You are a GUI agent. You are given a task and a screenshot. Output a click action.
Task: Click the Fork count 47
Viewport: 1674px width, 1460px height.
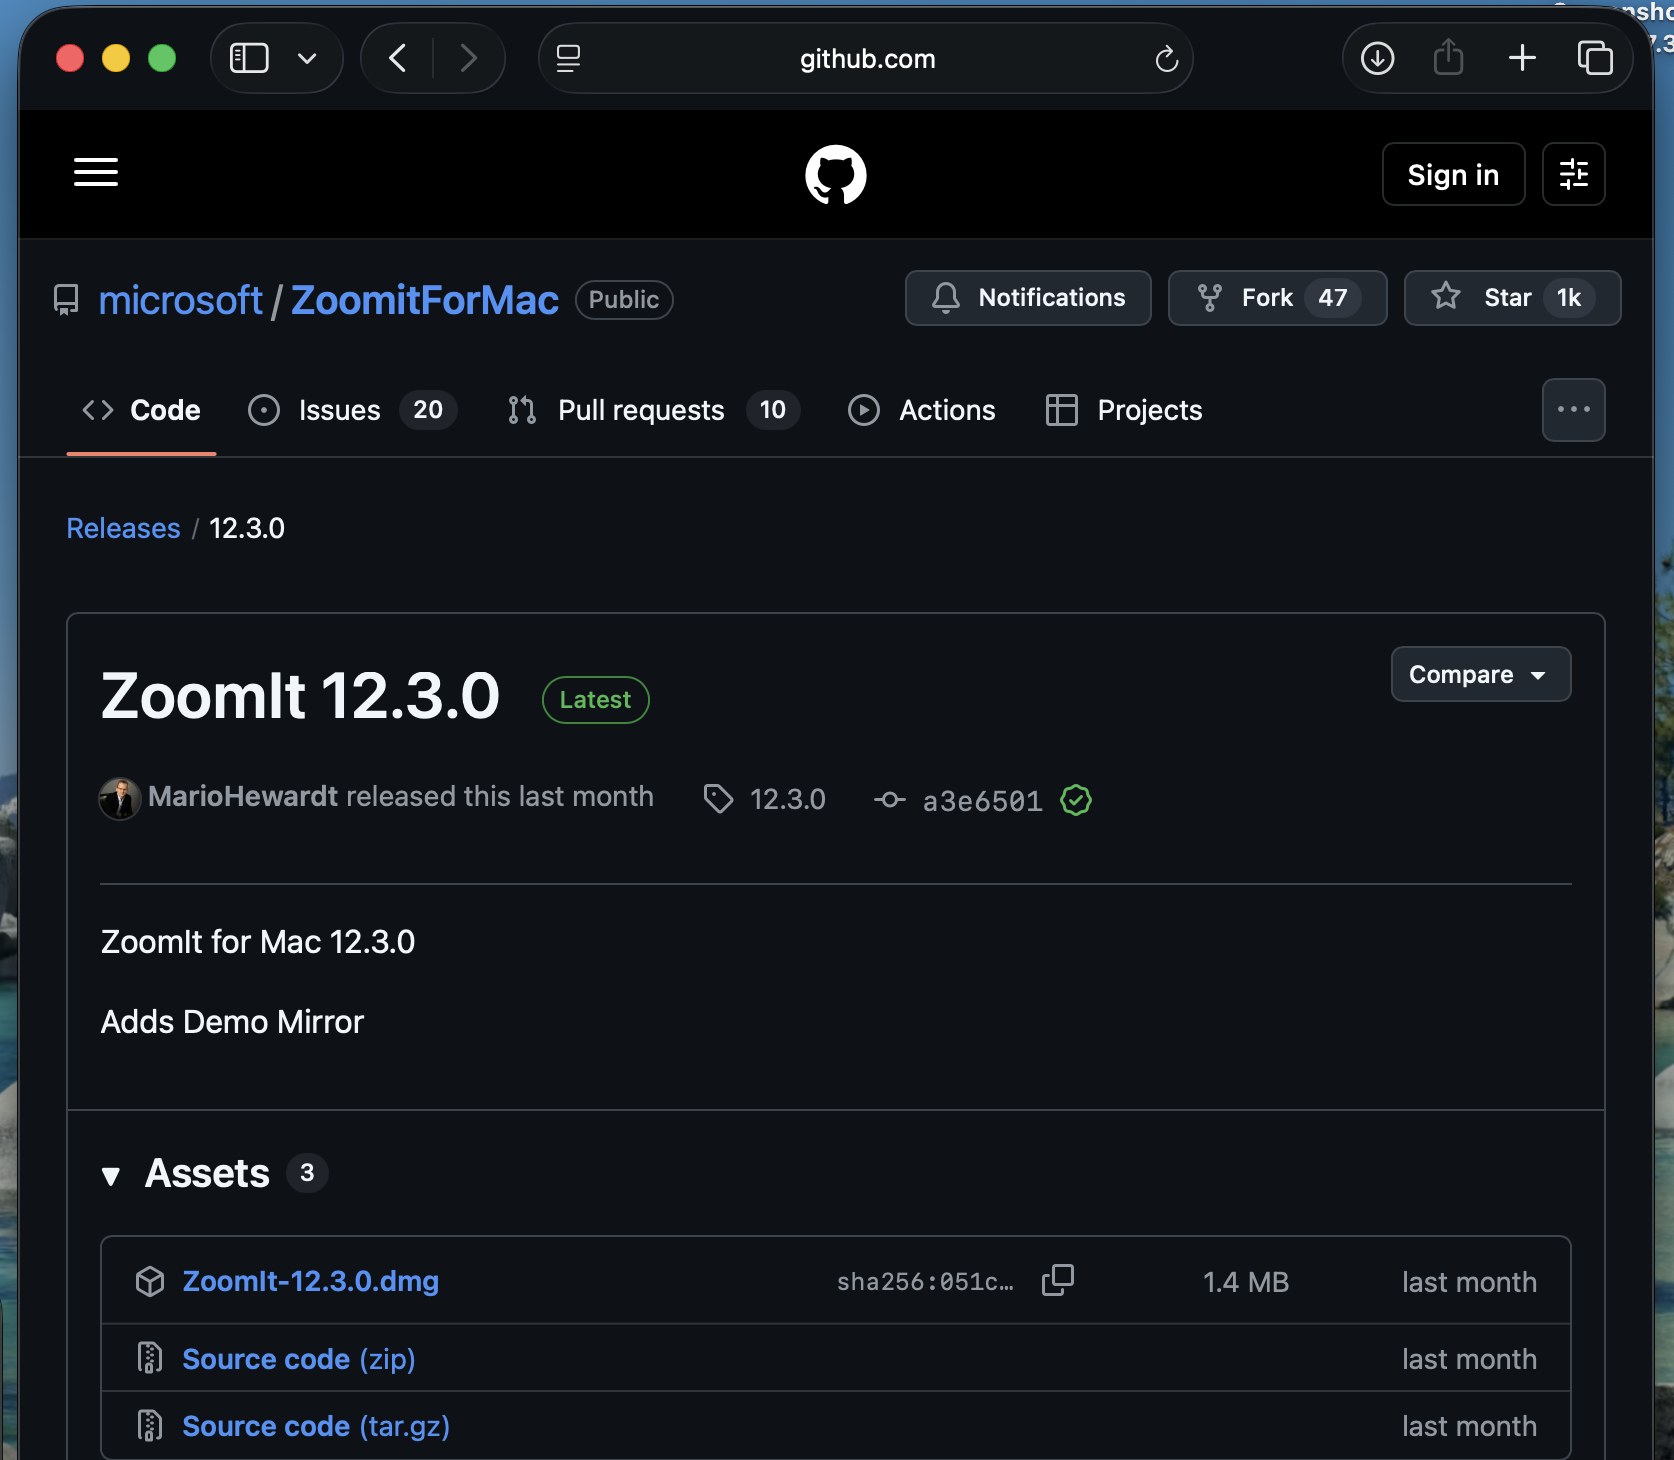pos(1332,298)
